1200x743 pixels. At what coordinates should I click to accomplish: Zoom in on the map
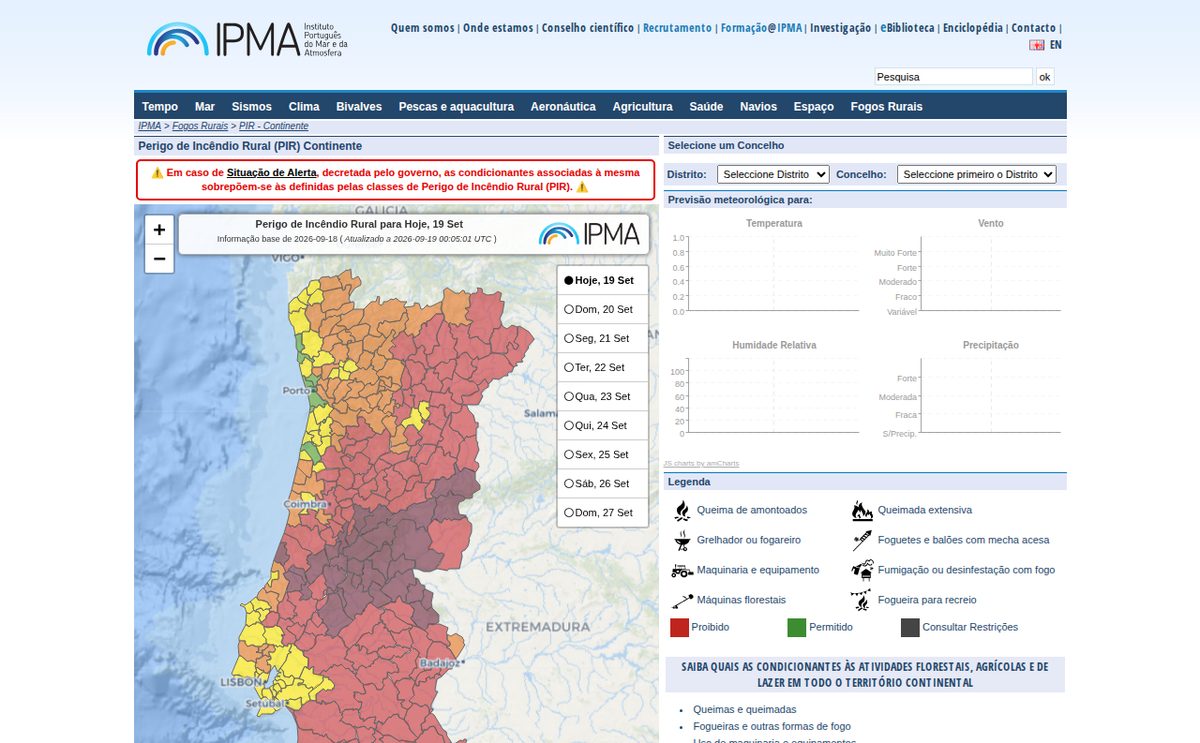coord(159,230)
